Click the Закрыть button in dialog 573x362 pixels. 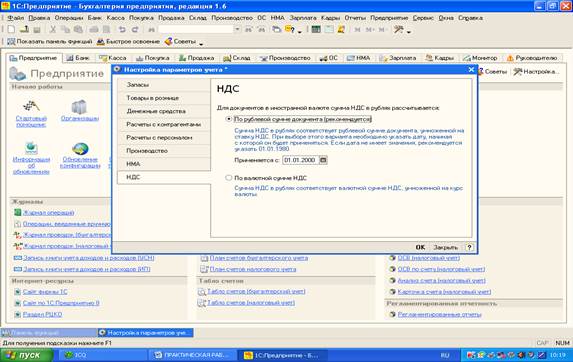pyautogui.click(x=445, y=247)
